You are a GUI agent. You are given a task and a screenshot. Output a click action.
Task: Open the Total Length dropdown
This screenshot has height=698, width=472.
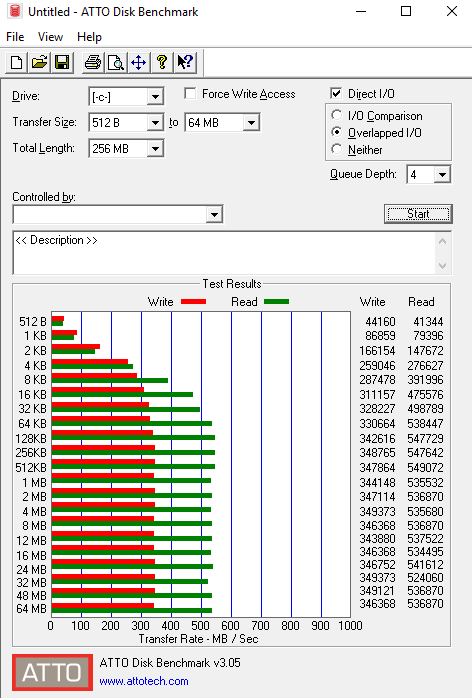[x=155, y=148]
